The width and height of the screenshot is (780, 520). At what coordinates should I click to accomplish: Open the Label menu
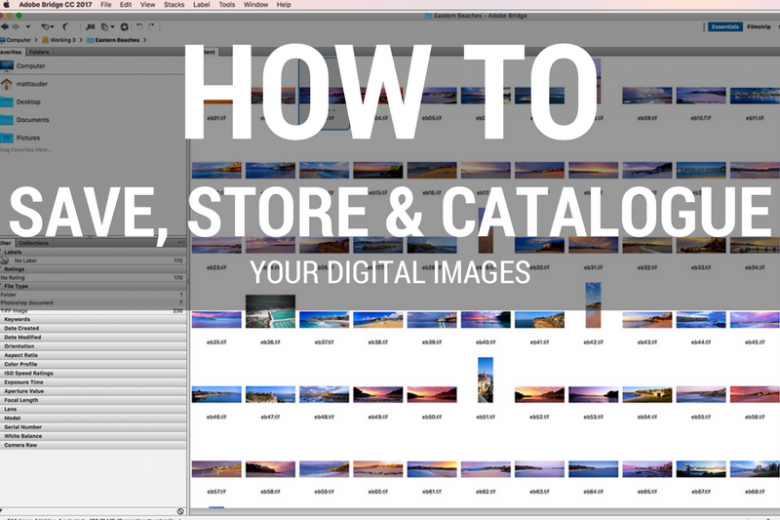(x=201, y=4)
